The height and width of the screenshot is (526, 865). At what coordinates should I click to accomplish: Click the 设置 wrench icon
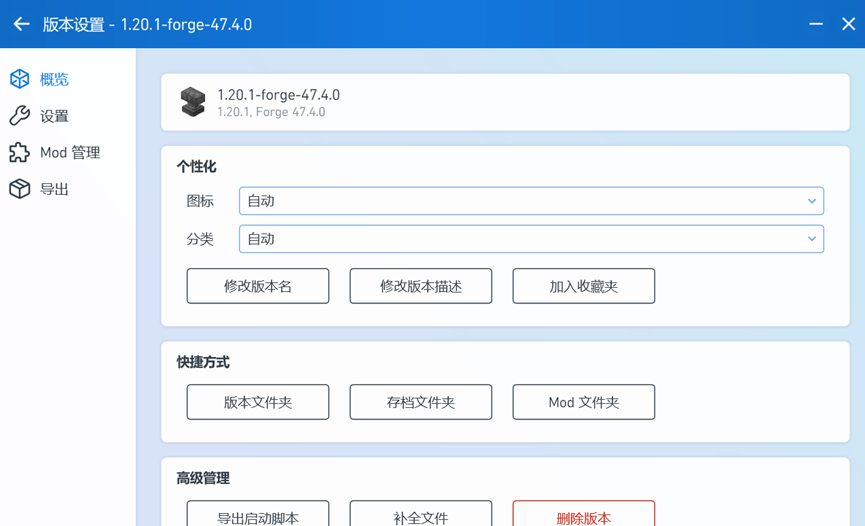[19, 116]
